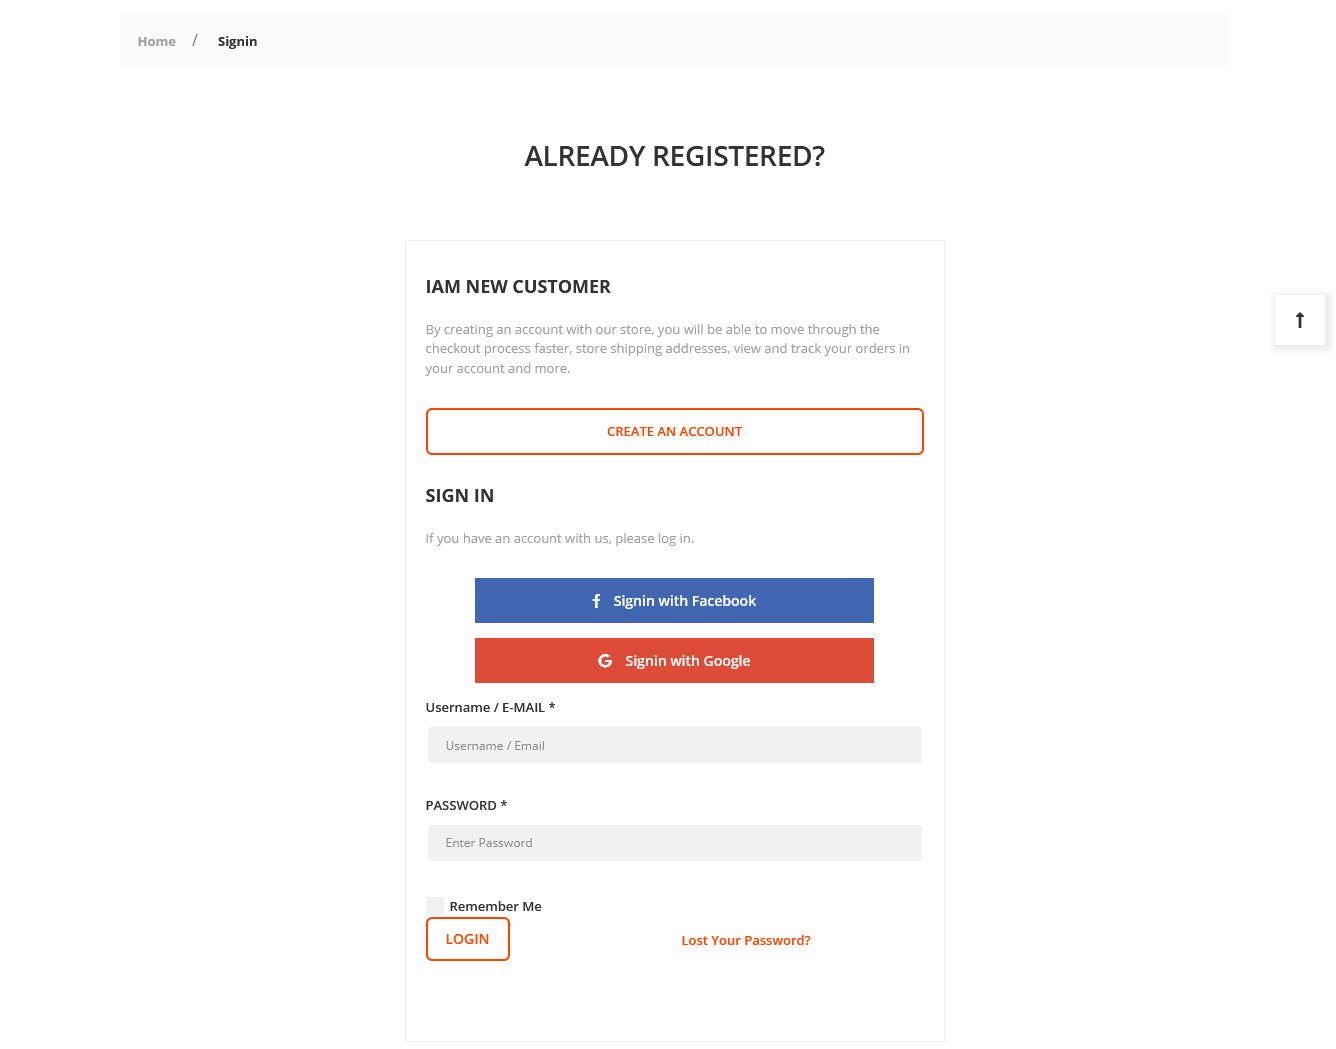Click into the Enter Password field
The image size is (1336, 1049).
(x=674, y=843)
